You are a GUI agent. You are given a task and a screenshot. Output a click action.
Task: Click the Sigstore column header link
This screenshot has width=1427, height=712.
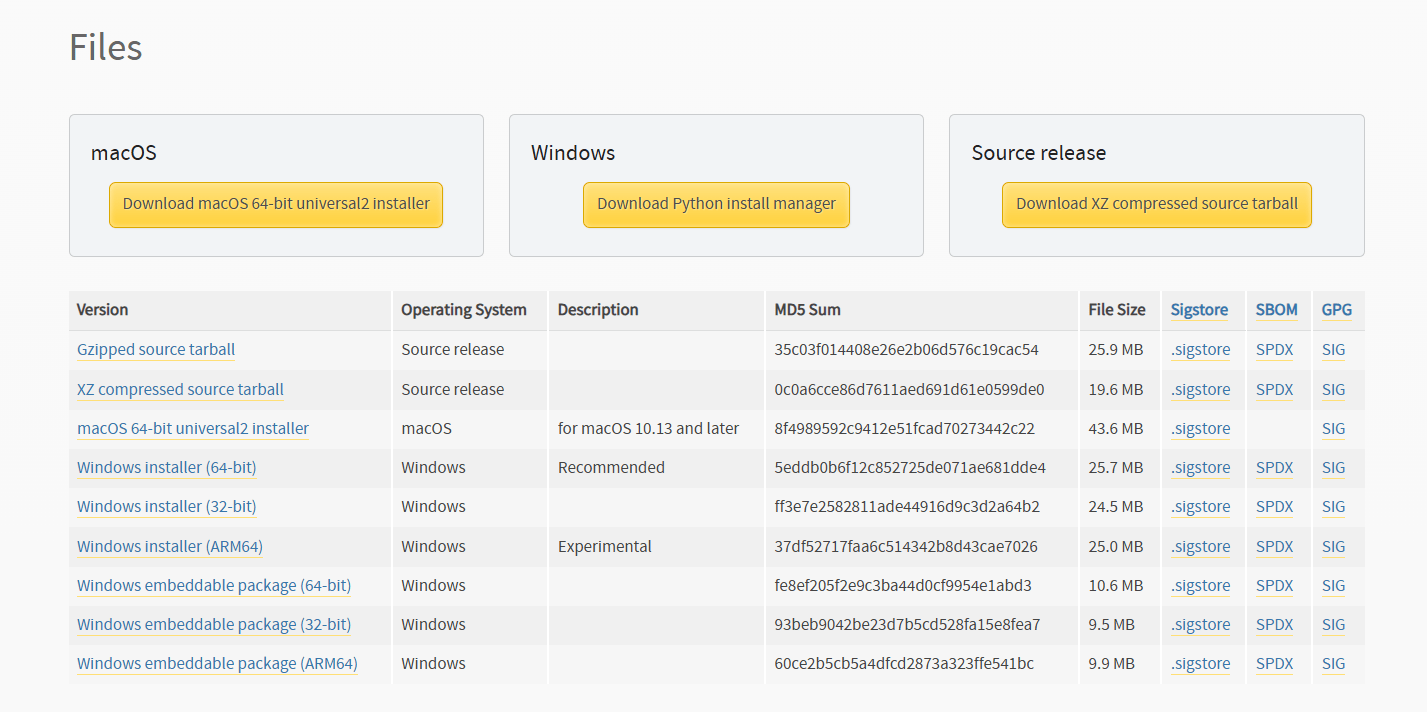[1199, 310]
